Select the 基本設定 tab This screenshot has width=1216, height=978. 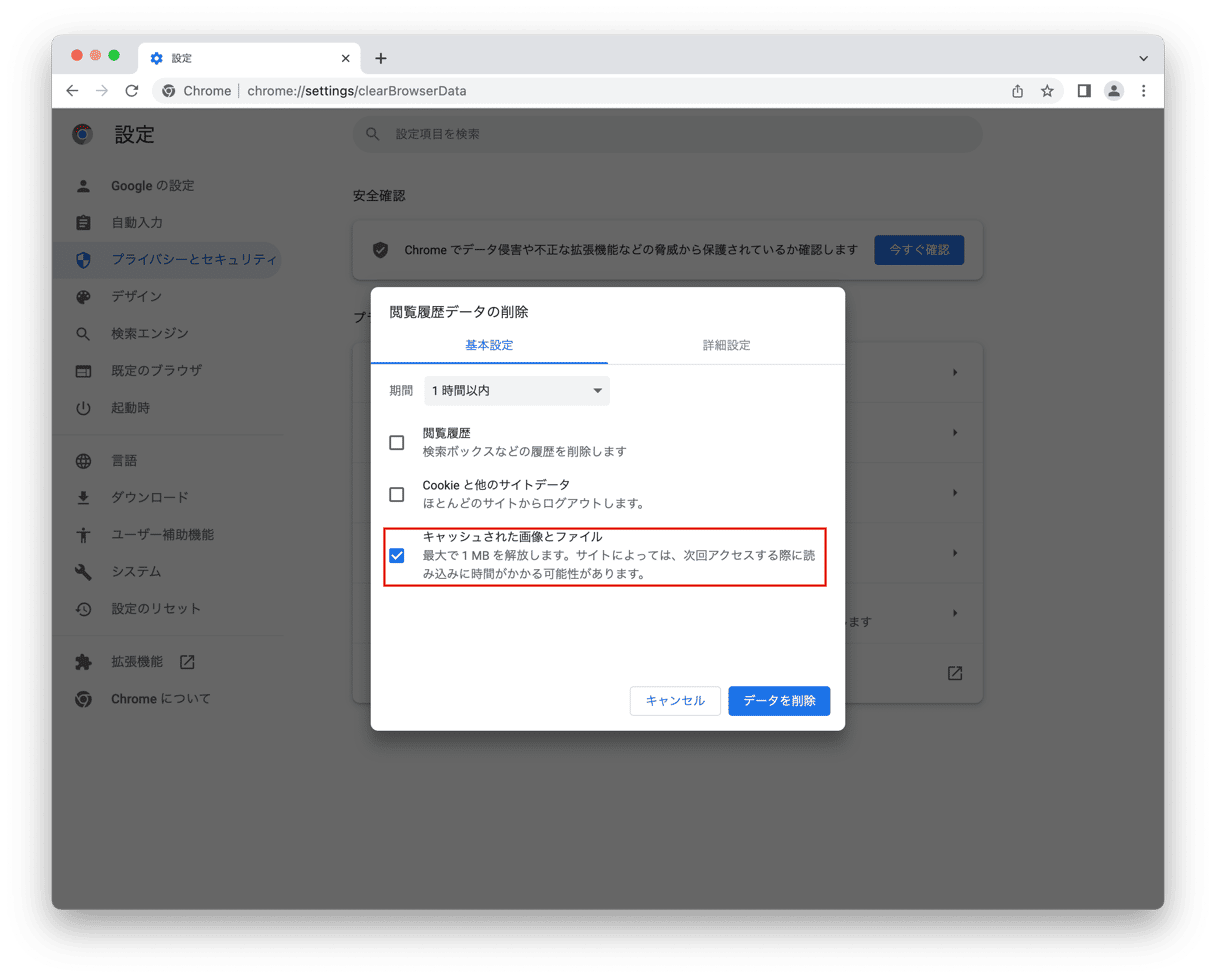click(489, 345)
